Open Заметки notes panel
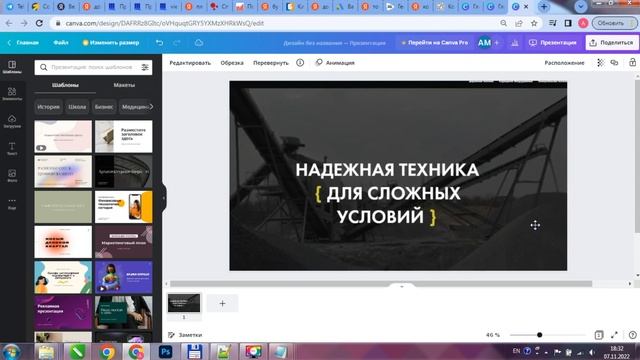 click(185, 335)
